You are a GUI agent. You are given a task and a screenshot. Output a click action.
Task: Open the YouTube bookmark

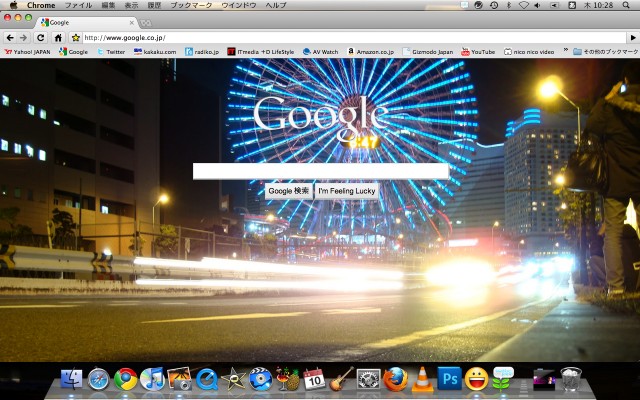pyautogui.click(x=478, y=52)
